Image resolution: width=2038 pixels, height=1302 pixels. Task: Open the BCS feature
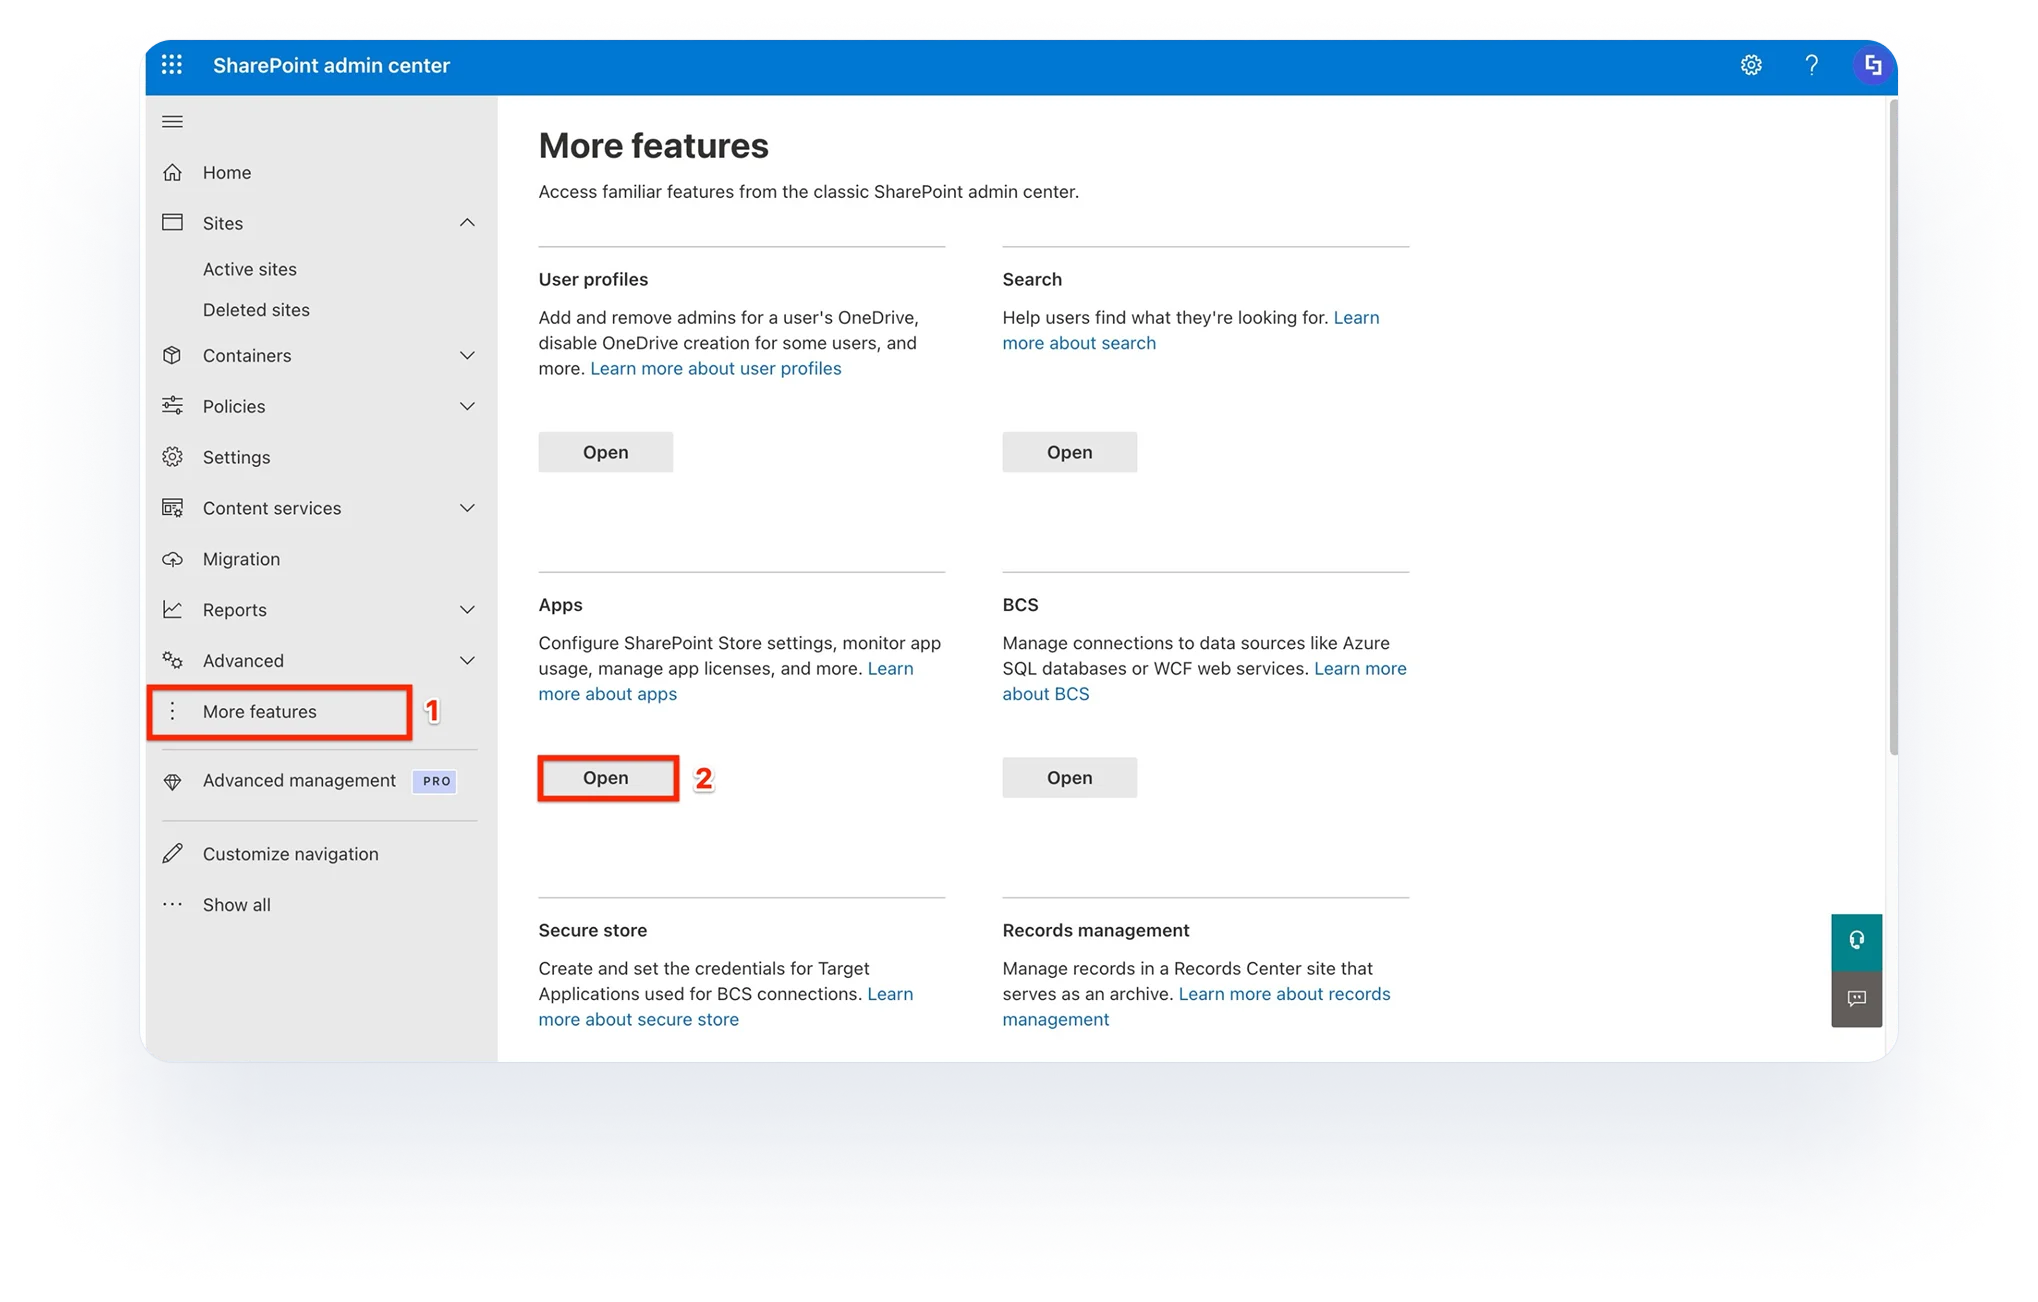[x=1070, y=777]
